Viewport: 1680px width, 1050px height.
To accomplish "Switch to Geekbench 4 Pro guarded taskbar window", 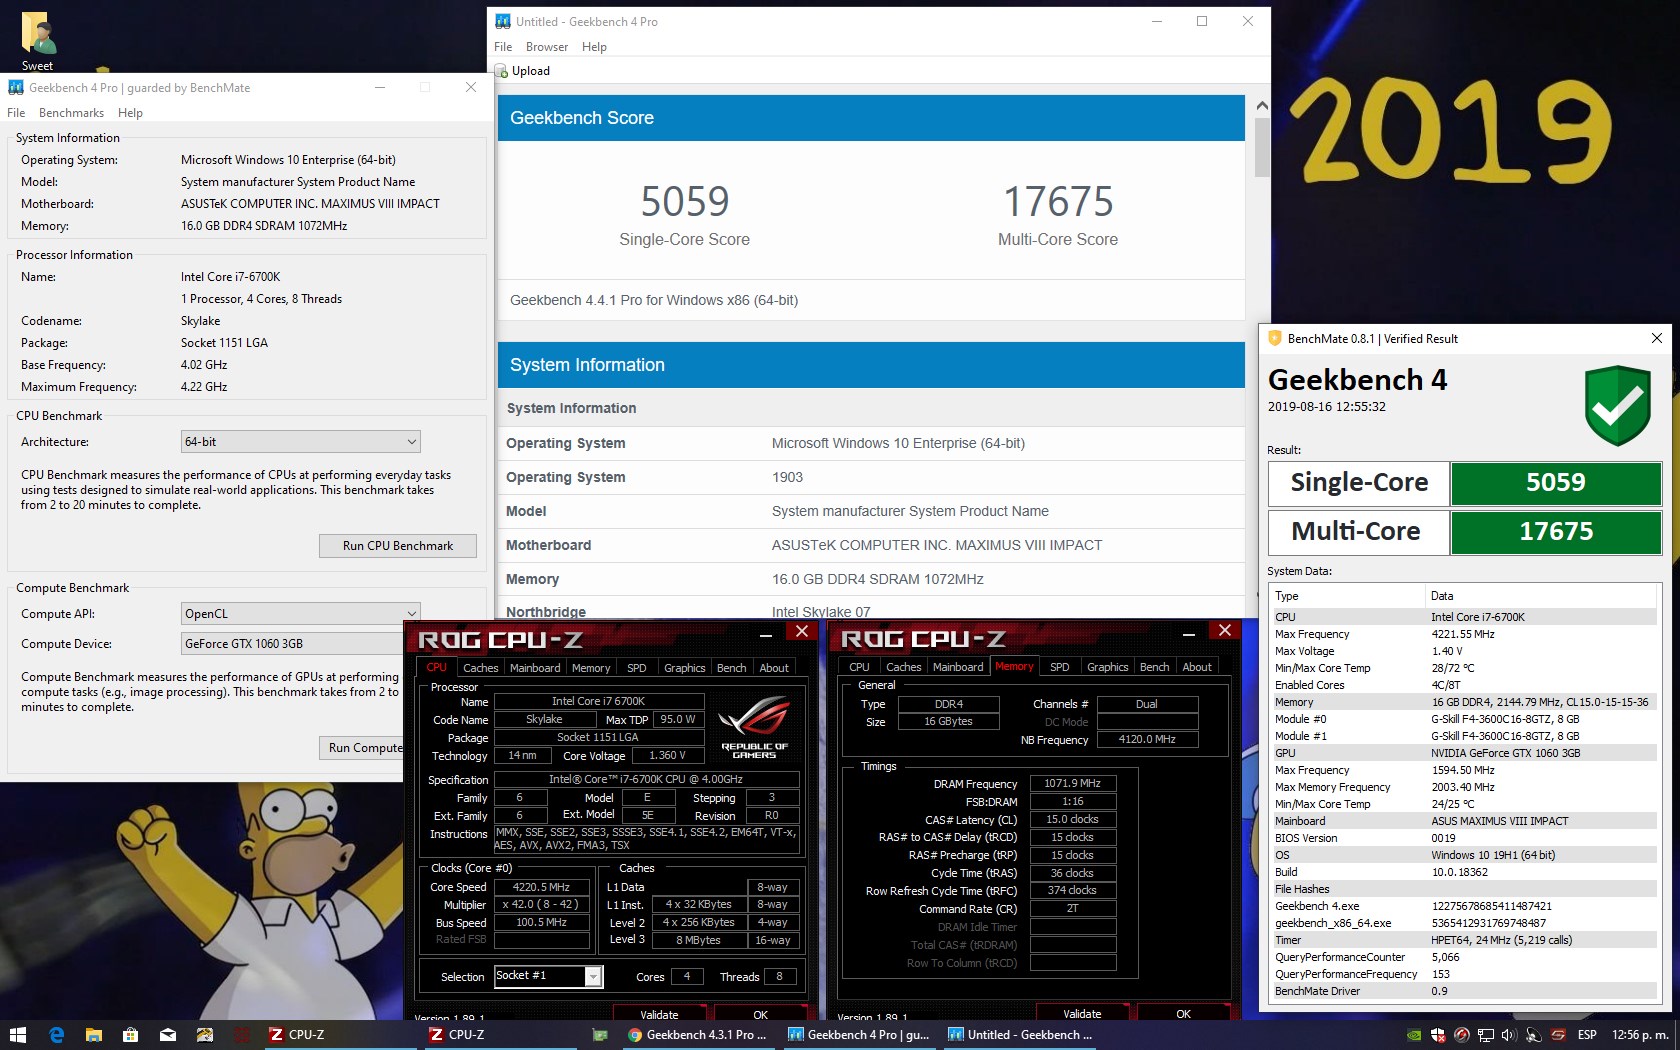I will point(858,1035).
